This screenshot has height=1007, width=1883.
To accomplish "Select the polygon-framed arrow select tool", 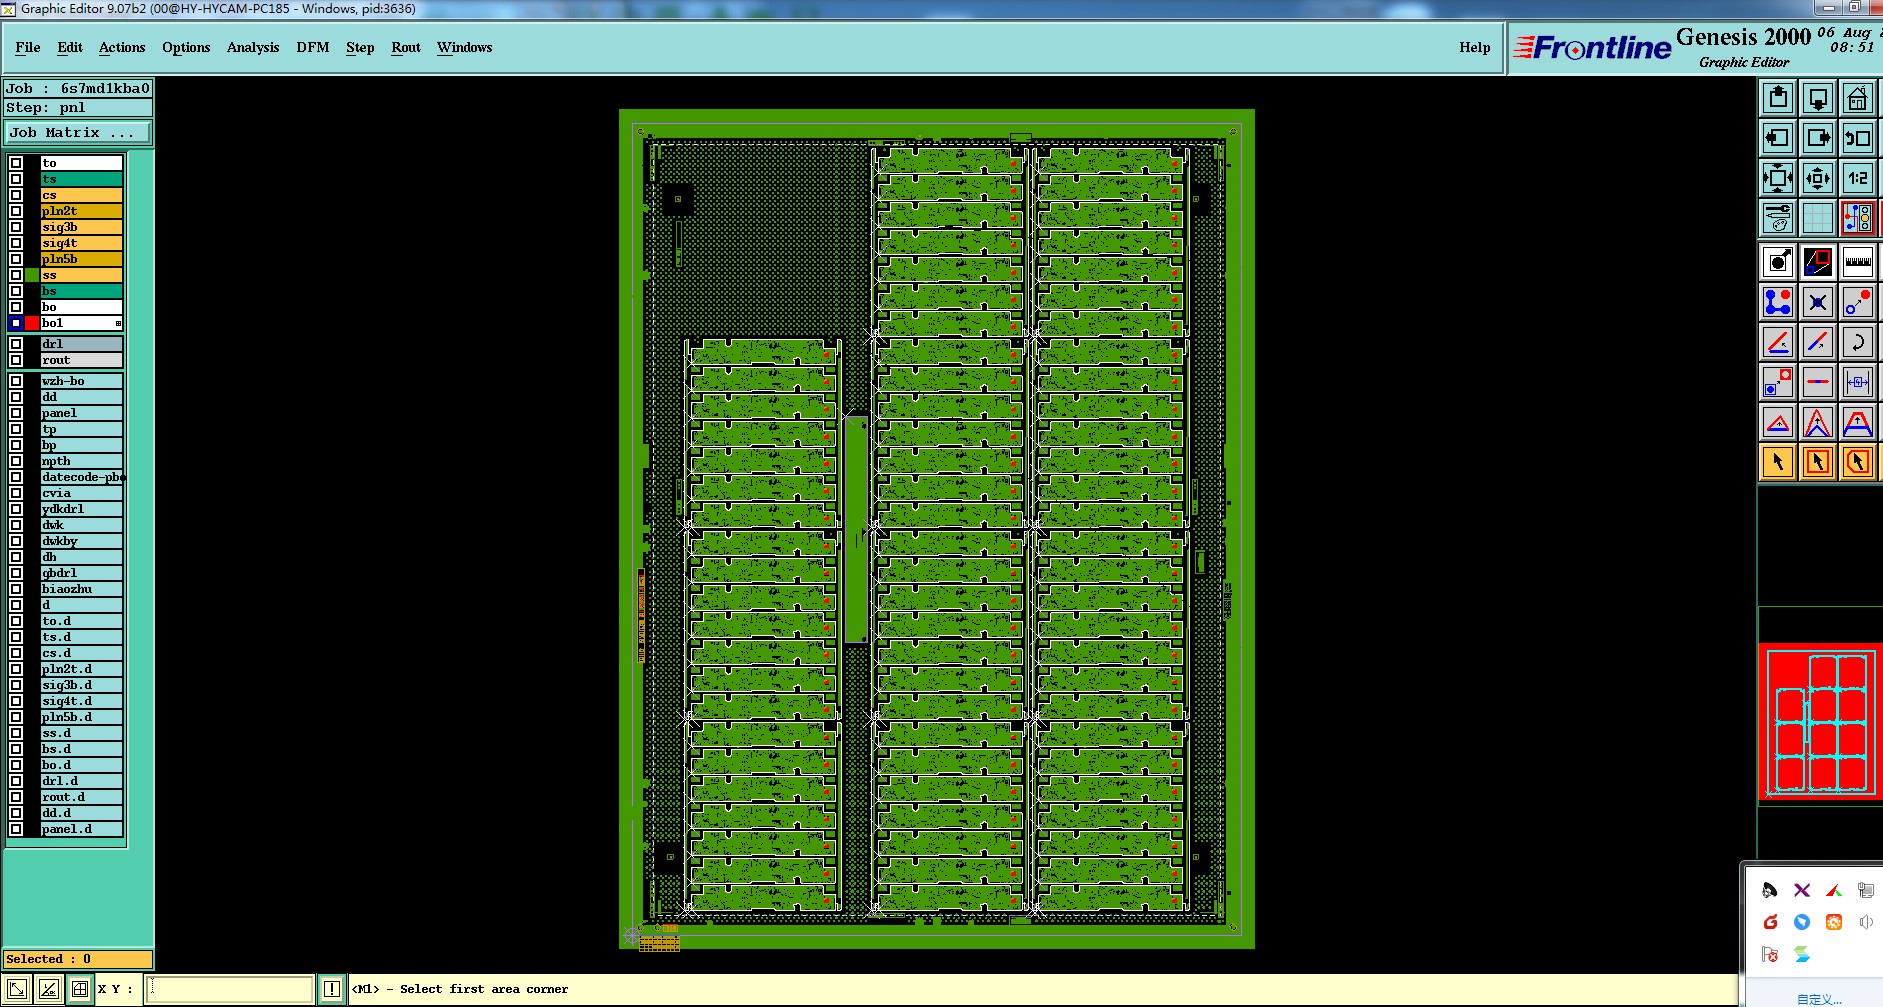I will click(x=1858, y=462).
